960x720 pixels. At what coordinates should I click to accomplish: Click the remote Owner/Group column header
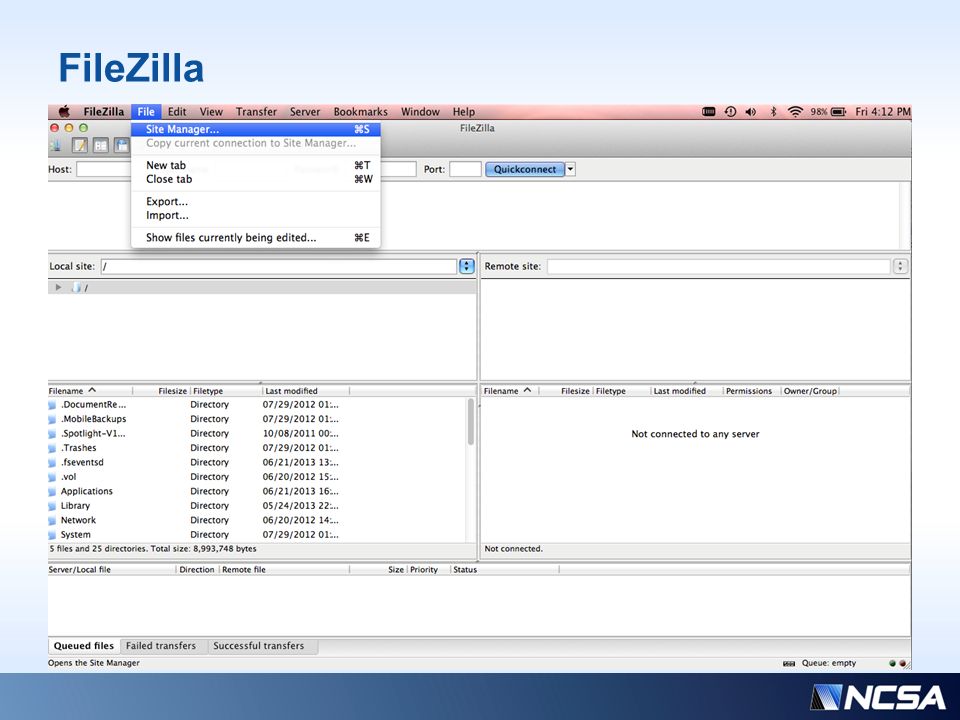(x=810, y=391)
